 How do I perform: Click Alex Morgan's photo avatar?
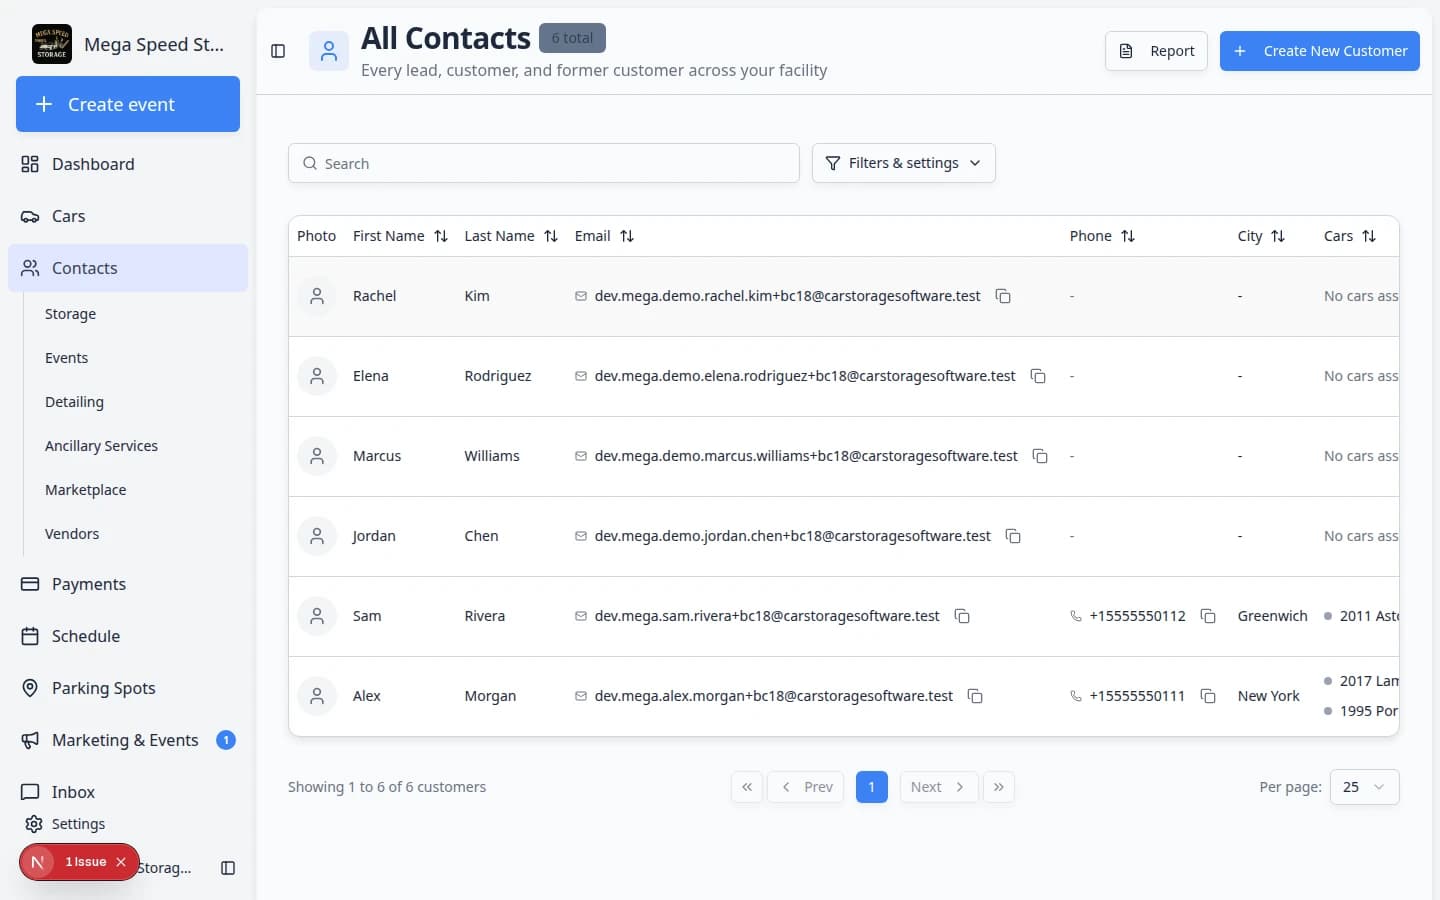click(x=317, y=696)
